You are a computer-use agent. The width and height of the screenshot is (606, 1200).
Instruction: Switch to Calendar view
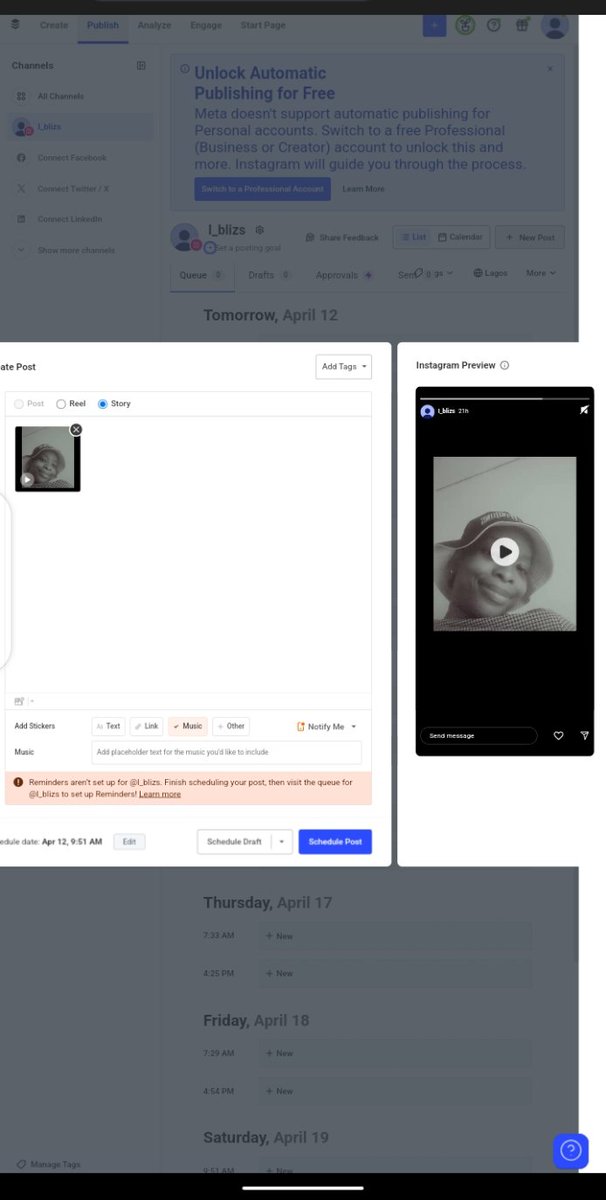[x=461, y=237]
